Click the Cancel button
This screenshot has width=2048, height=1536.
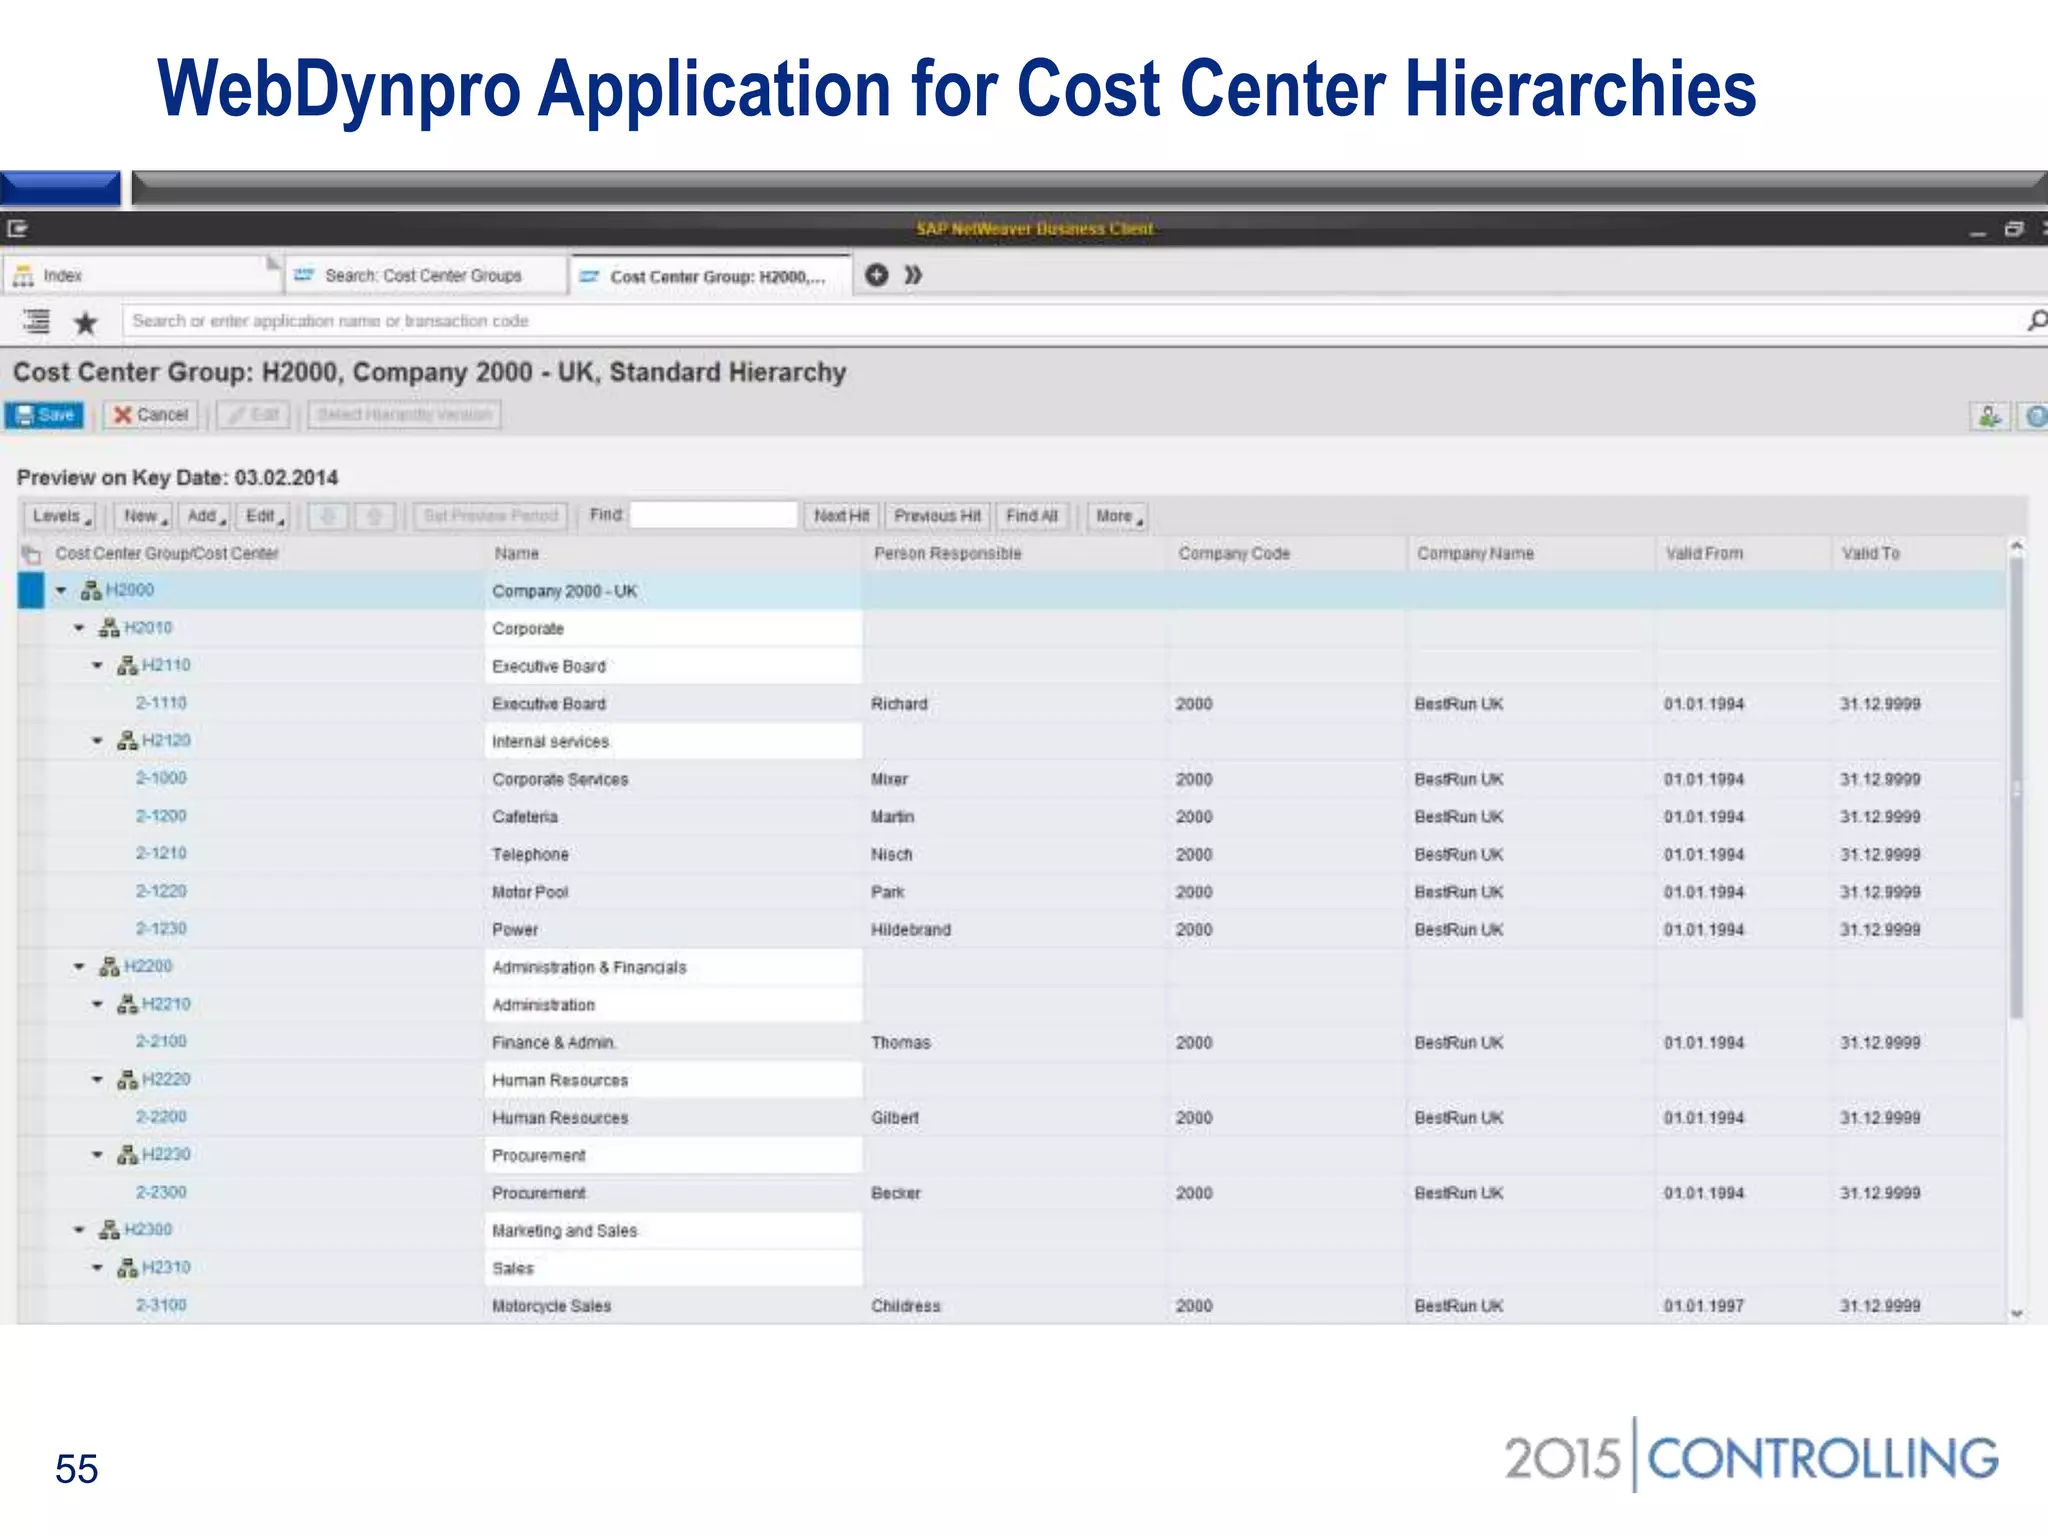click(x=151, y=415)
